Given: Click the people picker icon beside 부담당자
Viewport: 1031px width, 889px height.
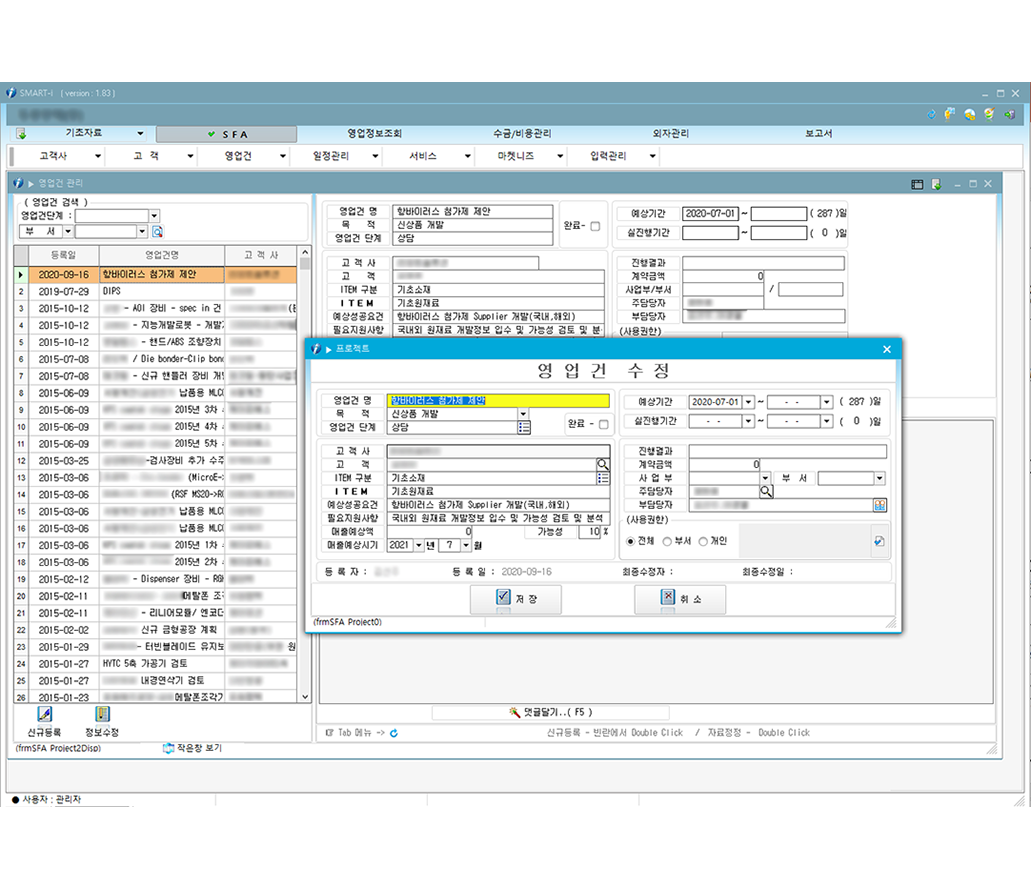Looking at the screenshot, I should 879,506.
